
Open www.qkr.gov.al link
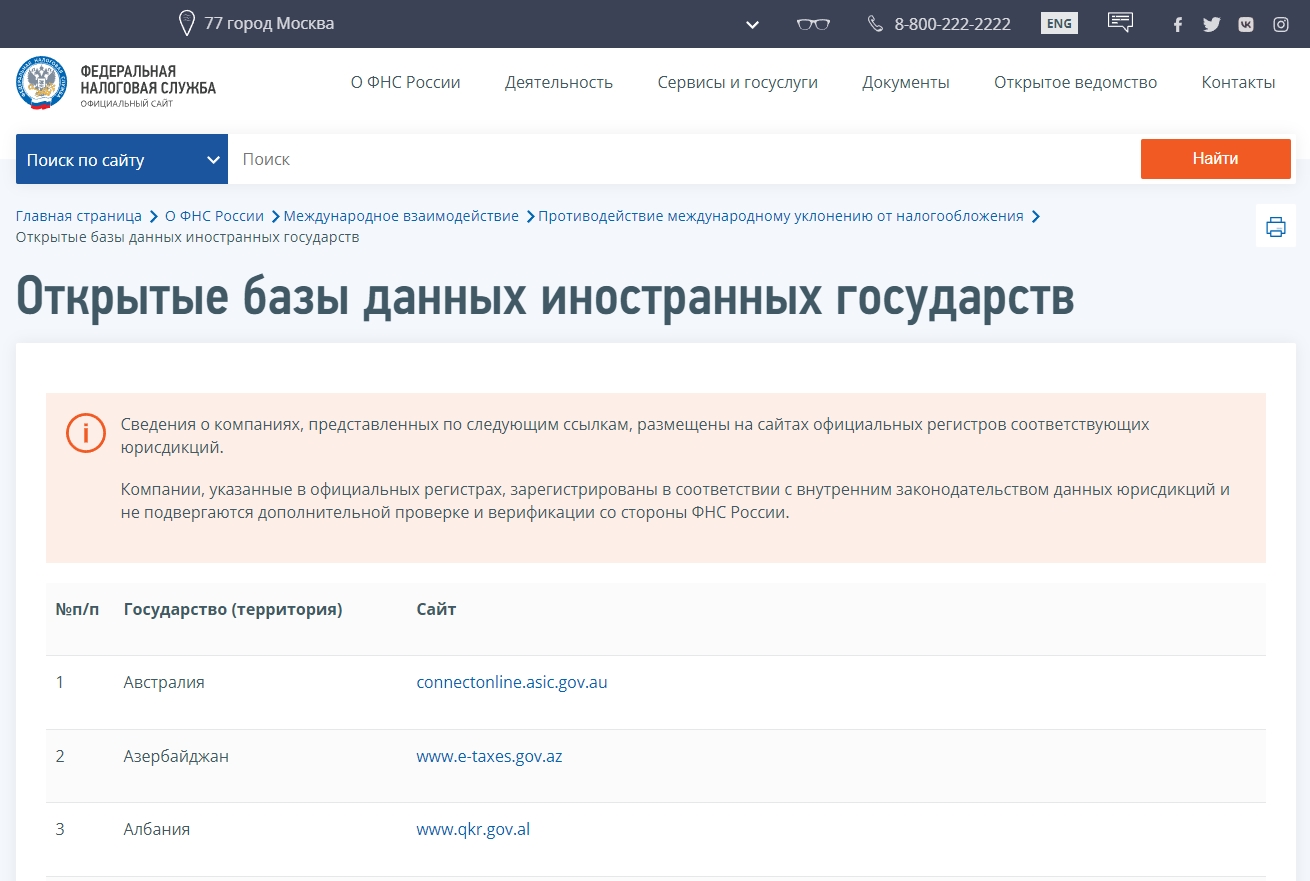pos(473,829)
